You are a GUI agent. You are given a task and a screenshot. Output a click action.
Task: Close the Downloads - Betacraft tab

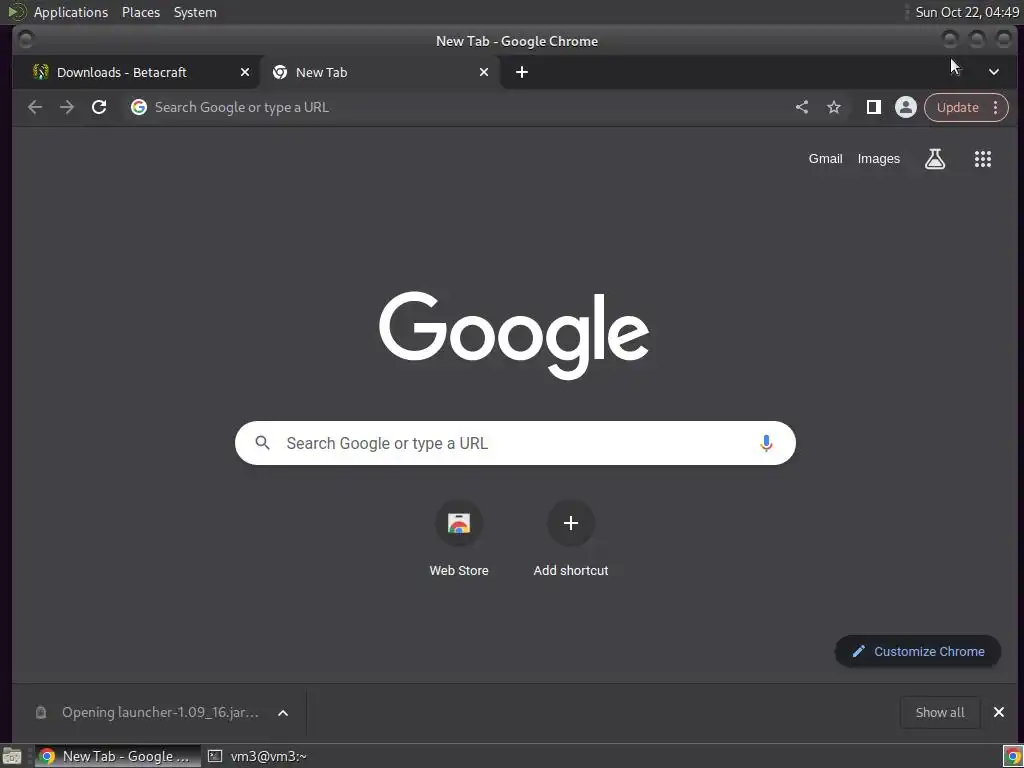(x=245, y=72)
